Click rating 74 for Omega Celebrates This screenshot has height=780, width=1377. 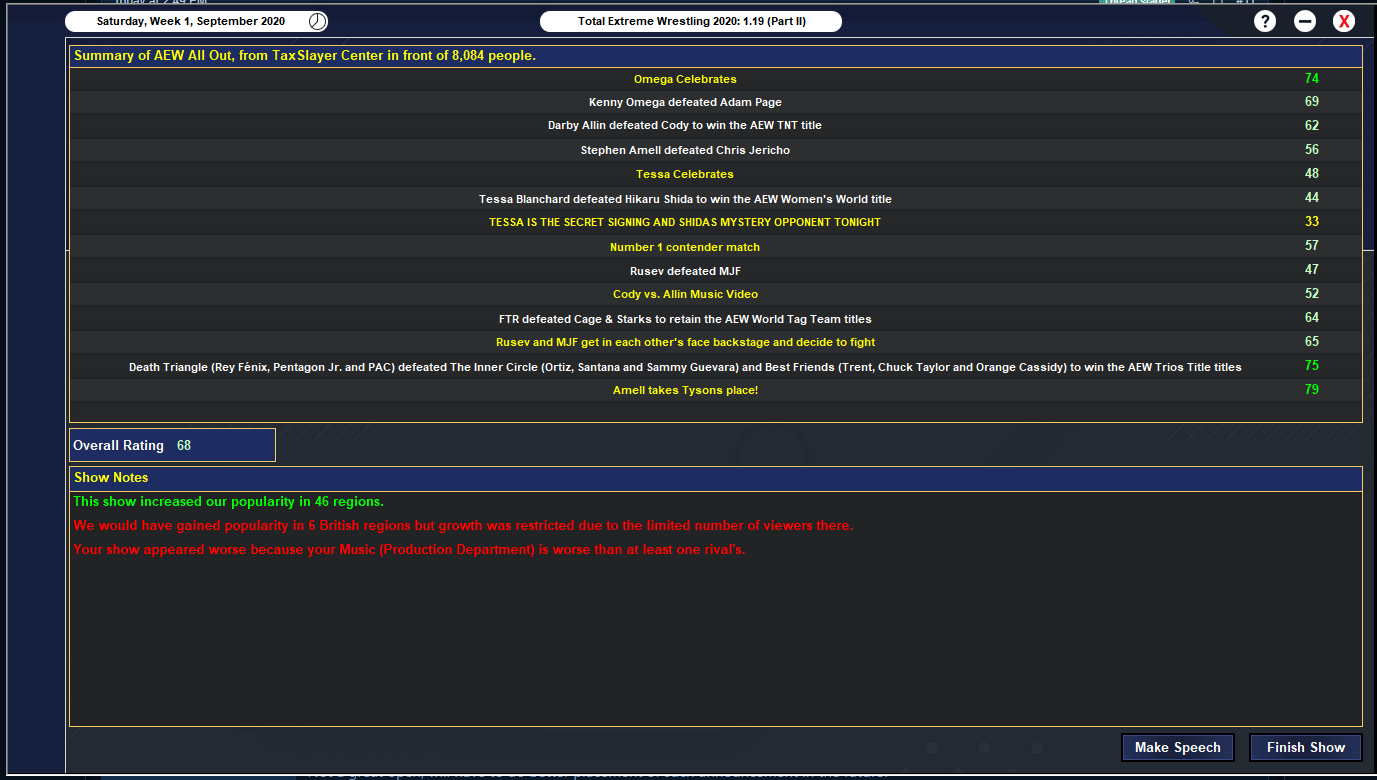pyautogui.click(x=1312, y=78)
